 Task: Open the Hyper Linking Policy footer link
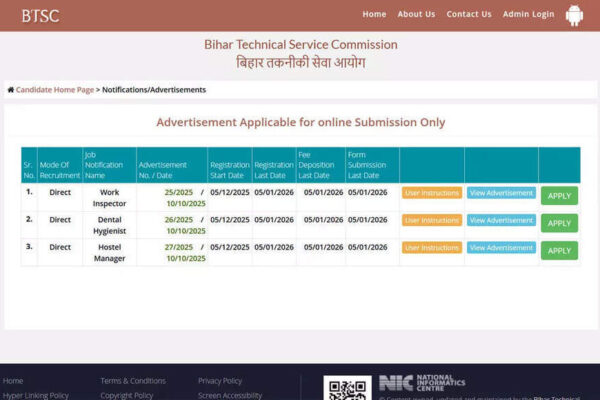(36, 395)
